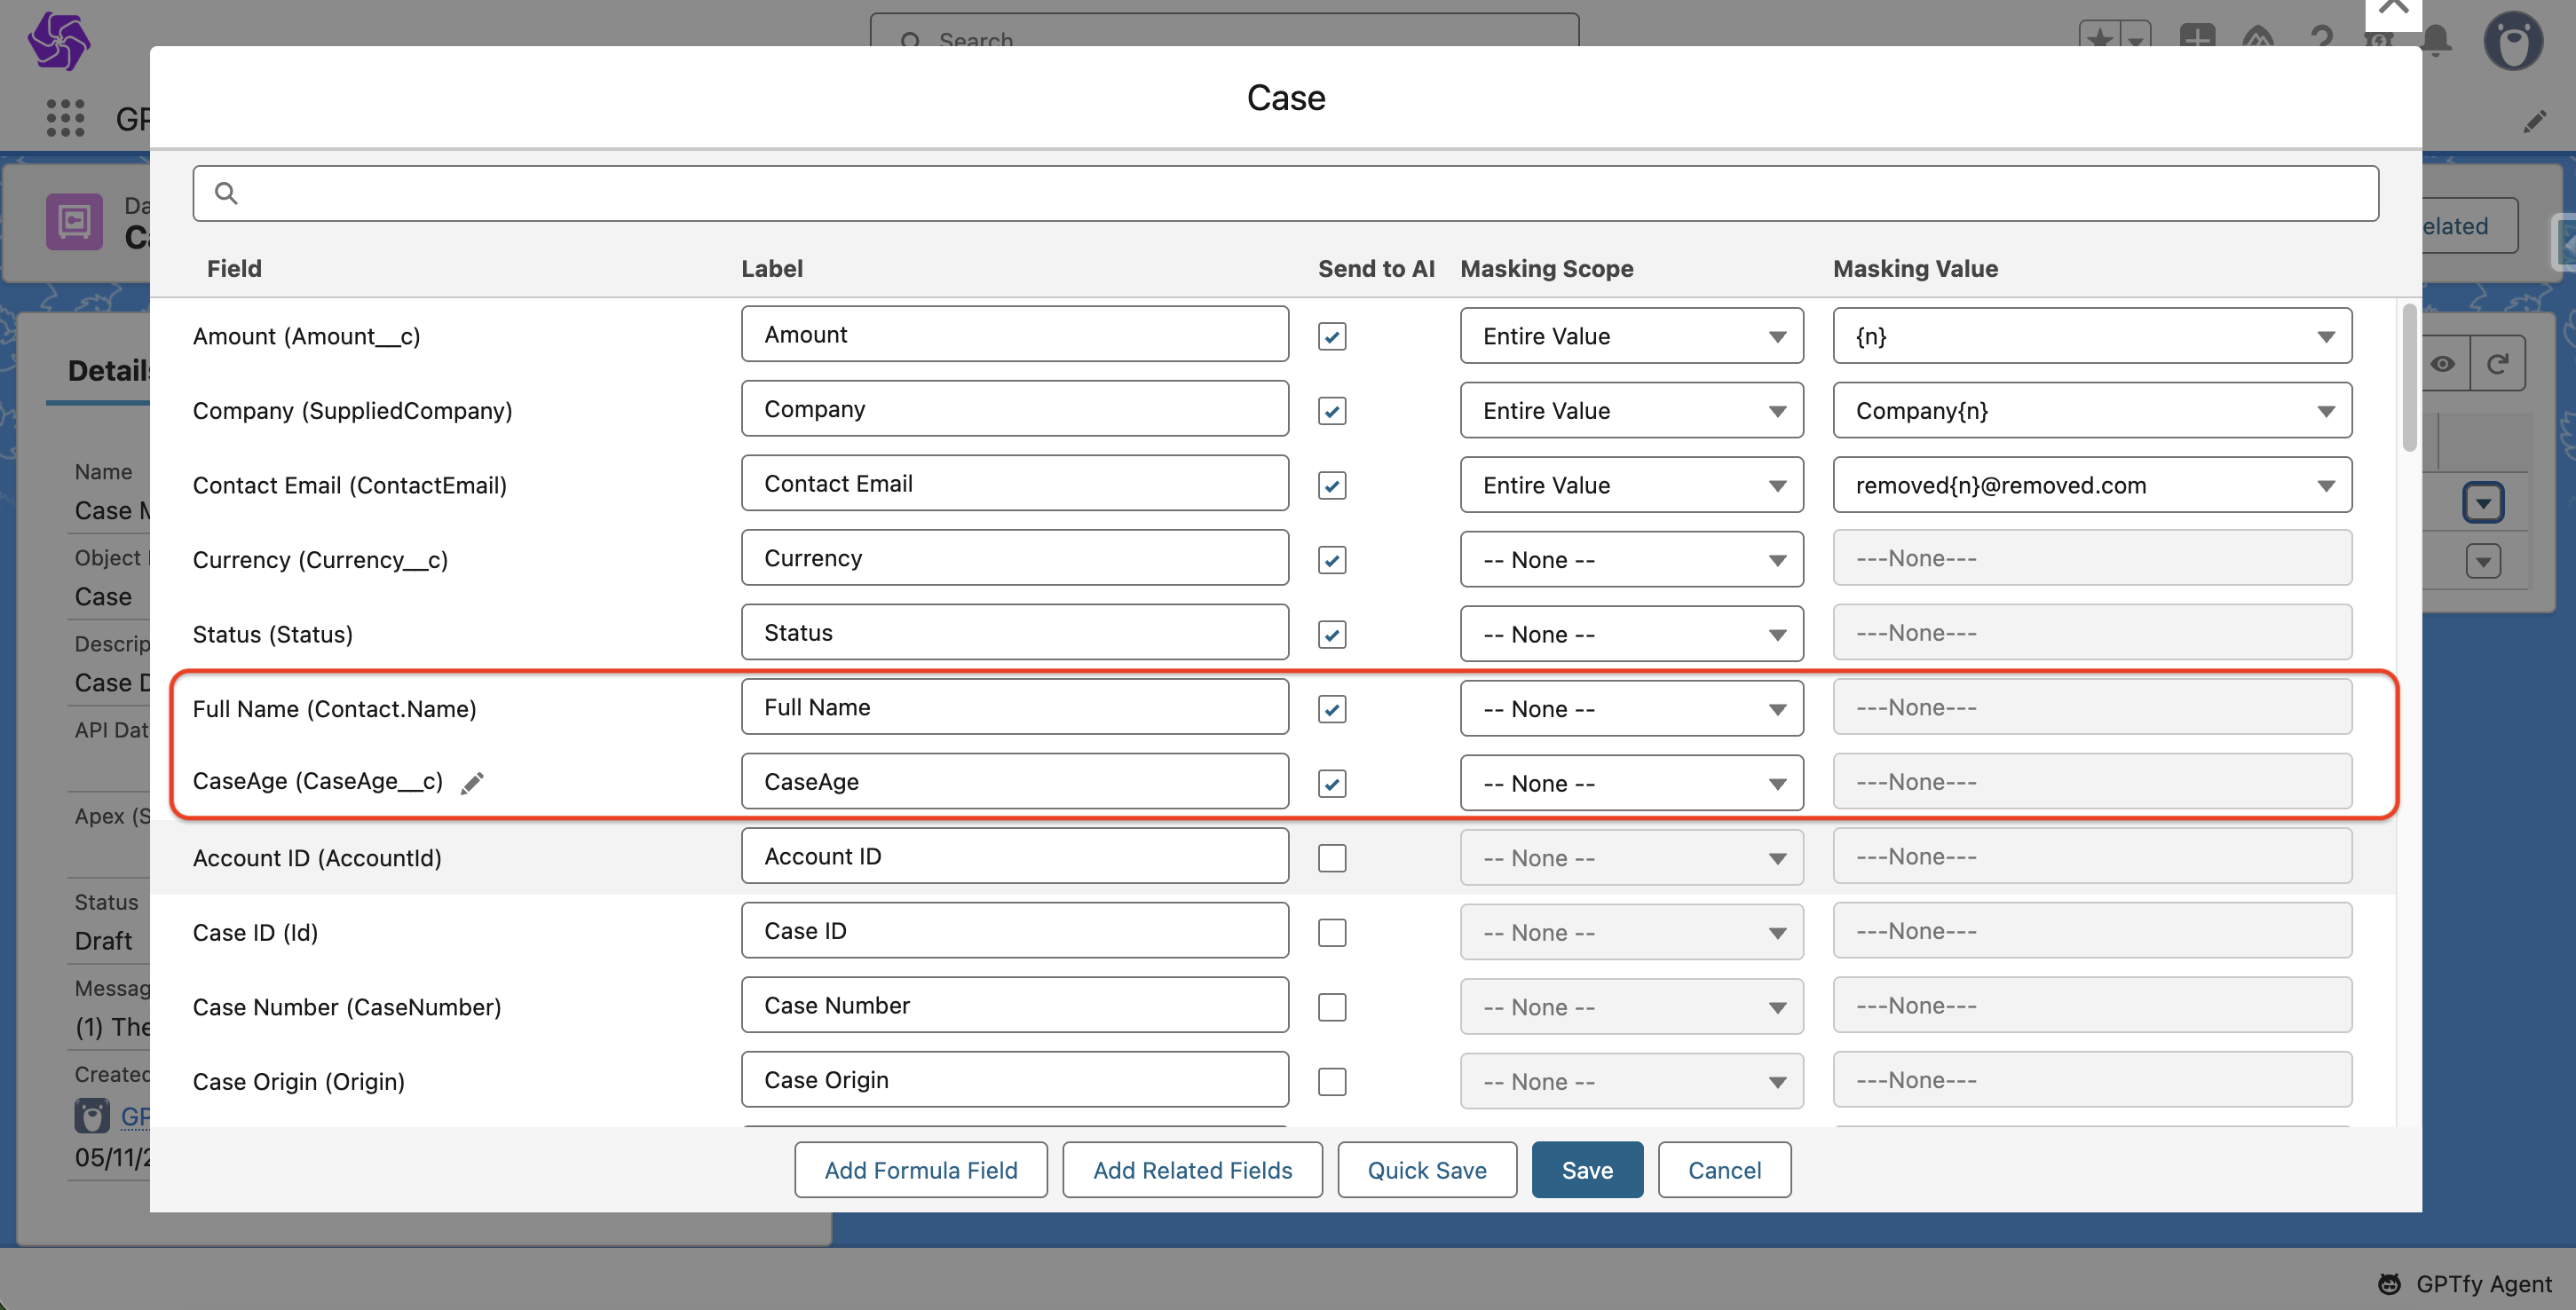This screenshot has height=1310, width=2576.
Task: Uncheck Send to AI for Amount
Action: 1331,336
